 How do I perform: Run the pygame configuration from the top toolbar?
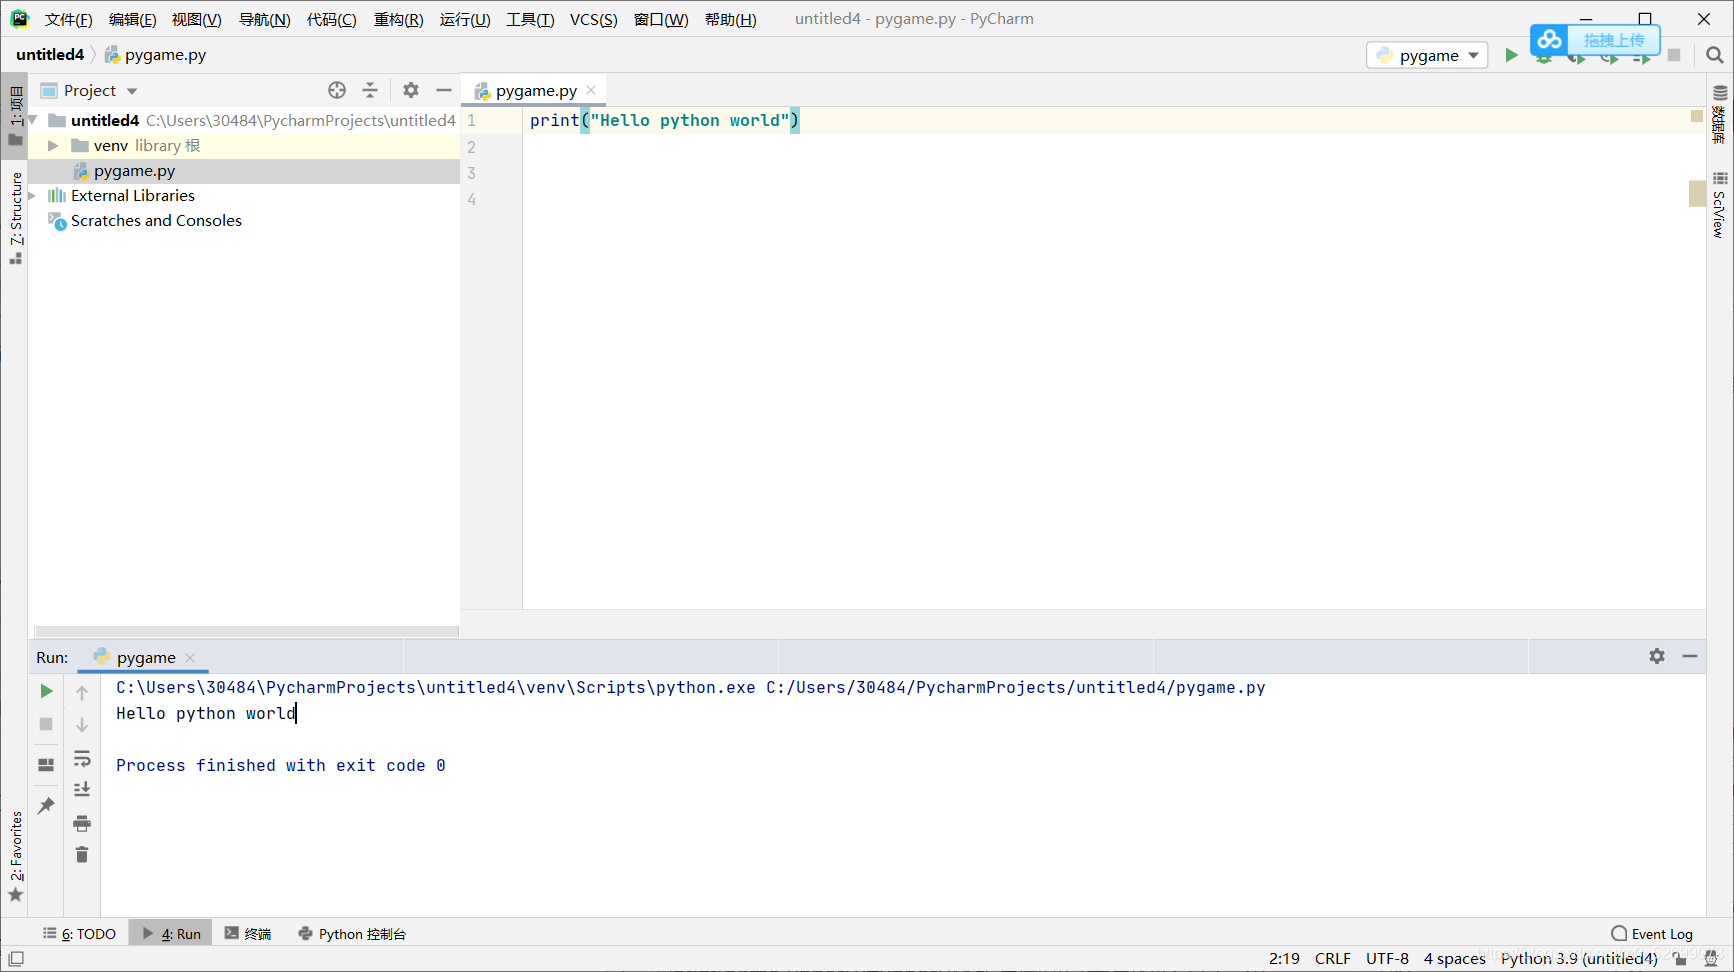[x=1511, y=55]
